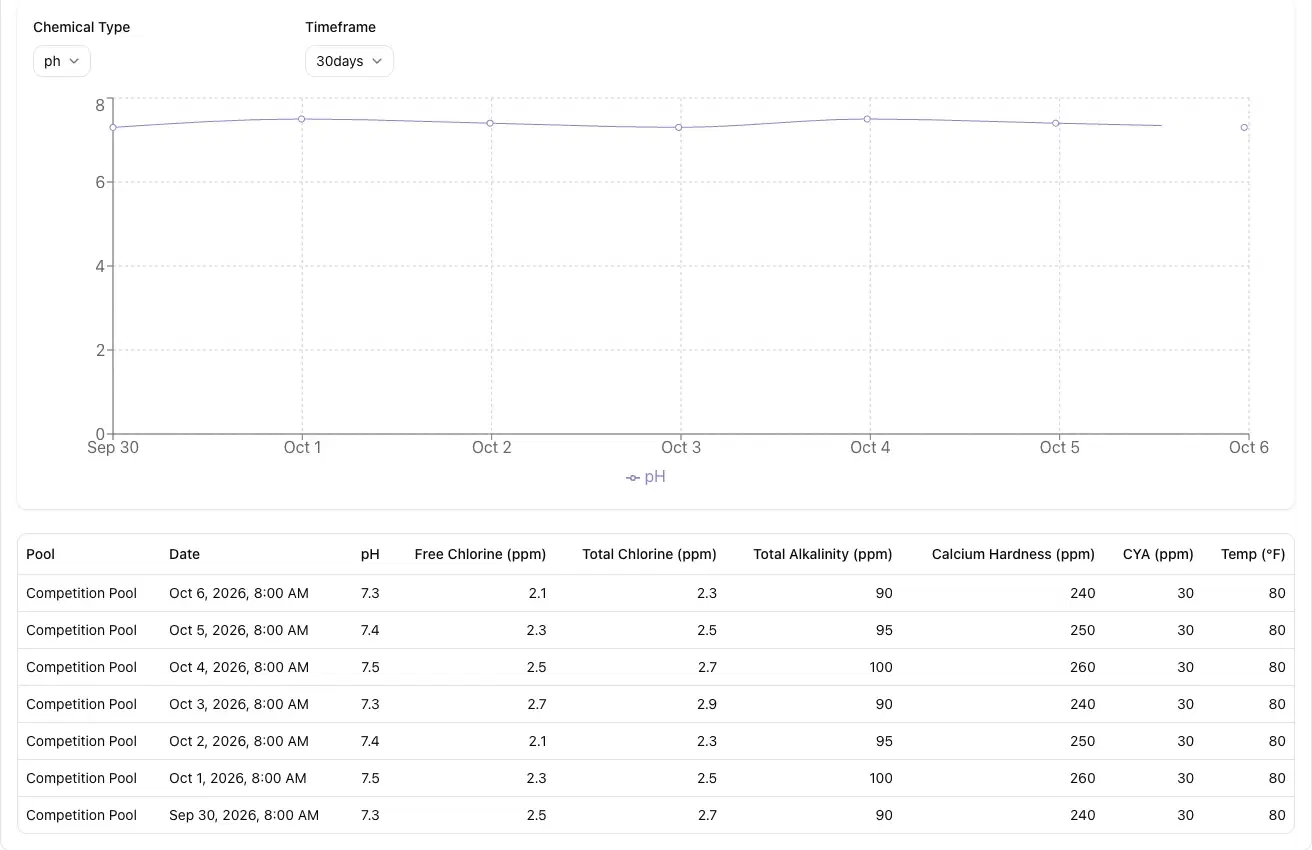
Task: Click the Total Chlorine (ppm) column header
Action: point(649,554)
